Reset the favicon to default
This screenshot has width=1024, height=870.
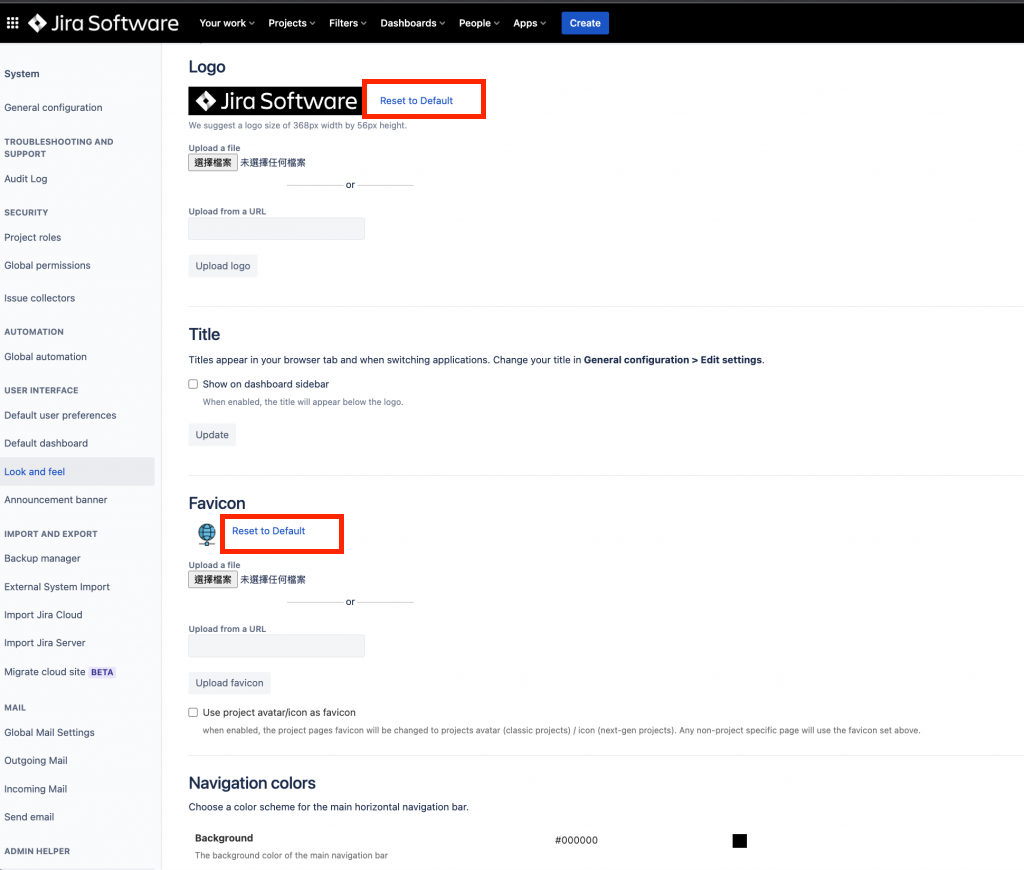tap(268, 531)
